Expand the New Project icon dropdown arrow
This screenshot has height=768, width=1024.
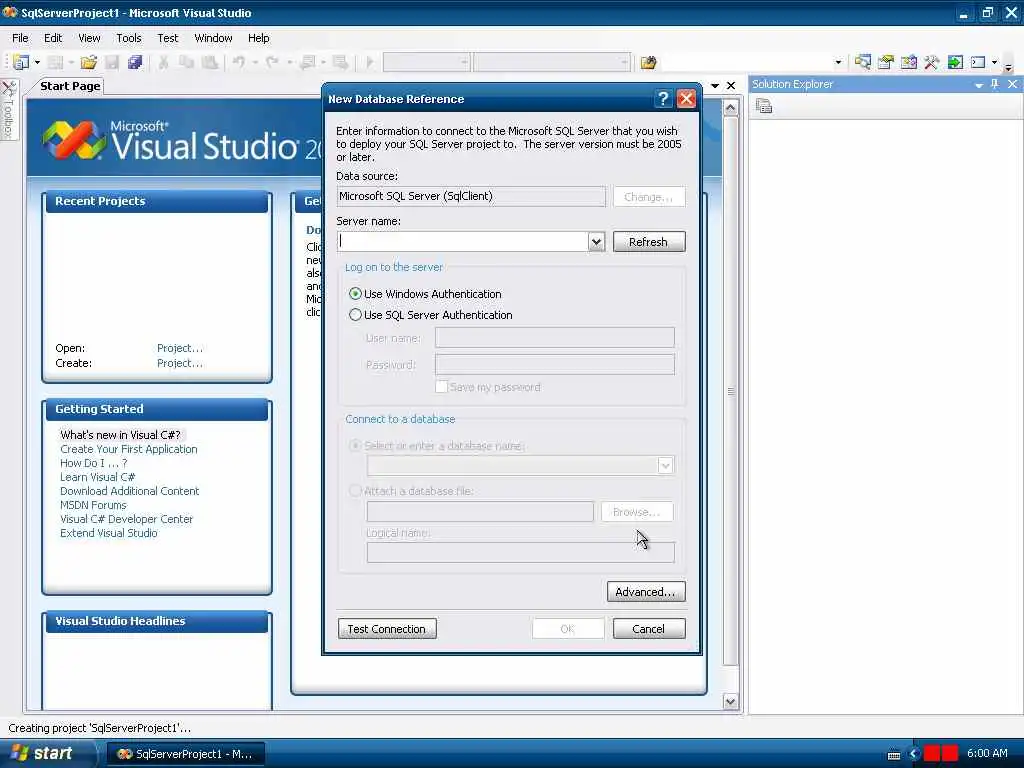click(x=37, y=62)
